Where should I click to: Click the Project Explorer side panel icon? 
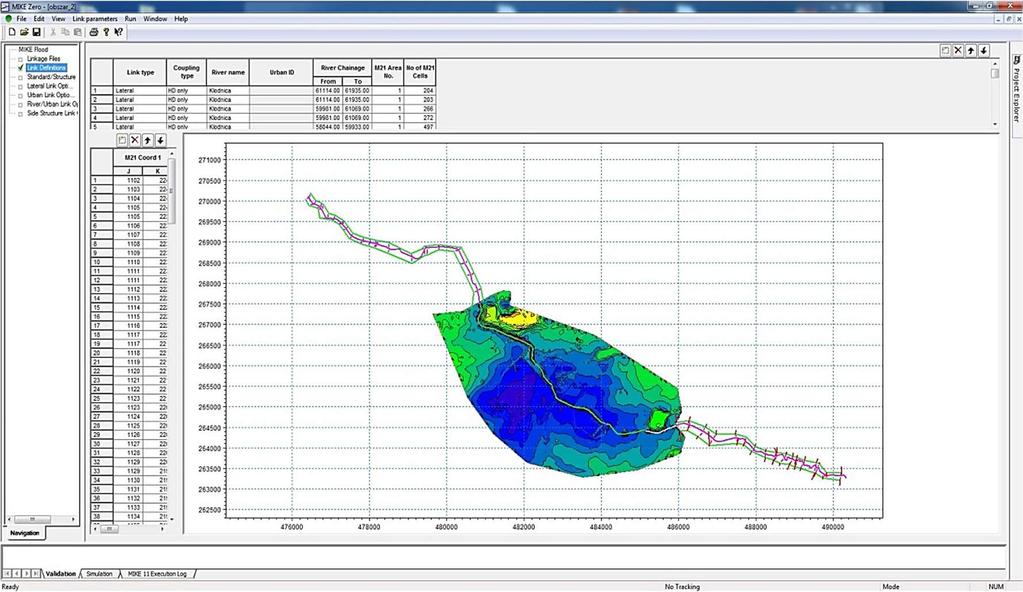(x=1016, y=60)
